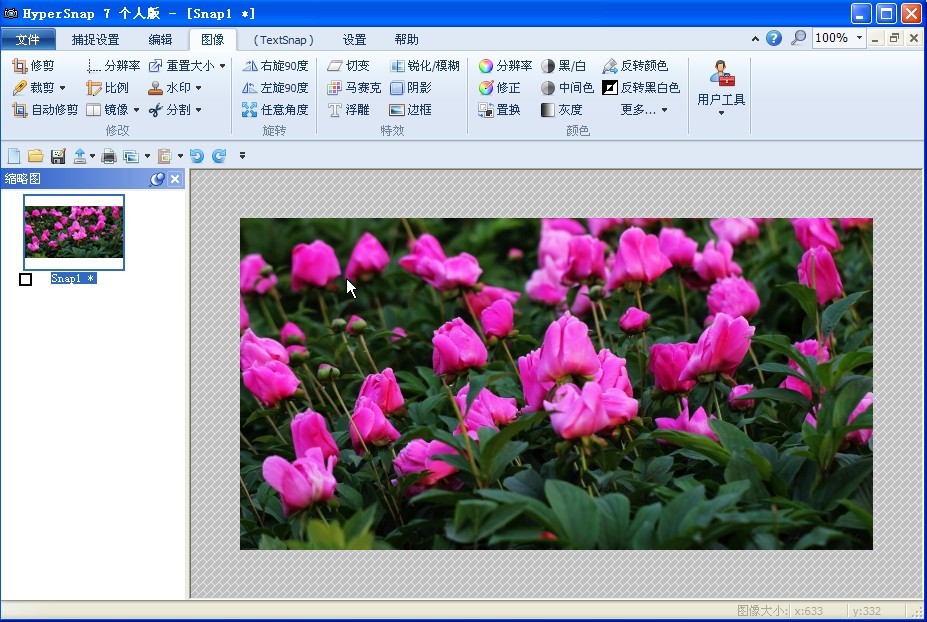Open the 文件 file menu

point(28,40)
